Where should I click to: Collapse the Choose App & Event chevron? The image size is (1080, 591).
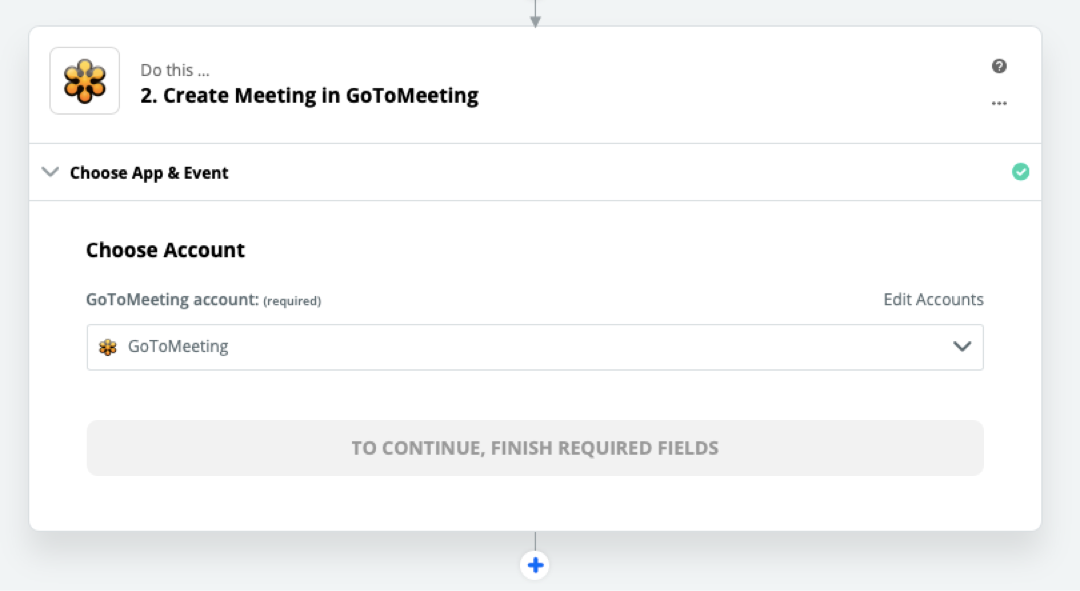50,172
